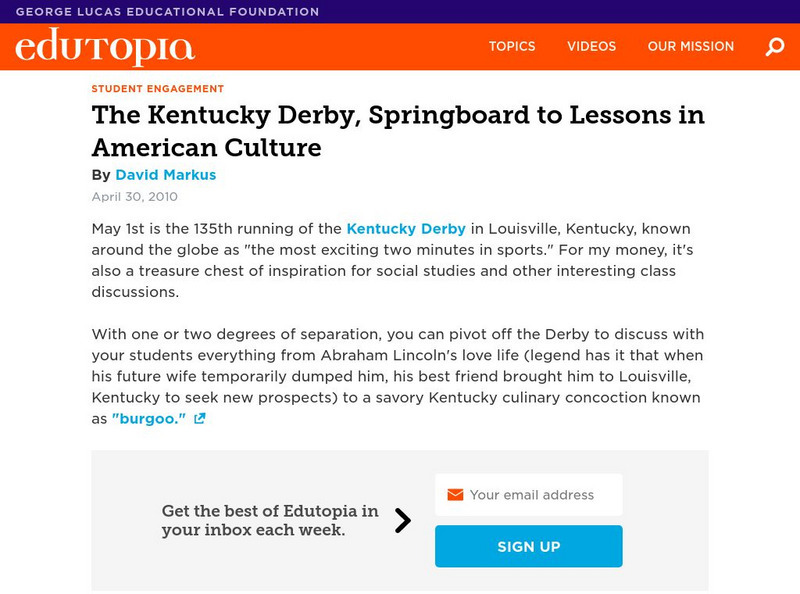
Task: Click the external-link icon after "burgoo"
Action: pyautogui.click(x=198, y=418)
